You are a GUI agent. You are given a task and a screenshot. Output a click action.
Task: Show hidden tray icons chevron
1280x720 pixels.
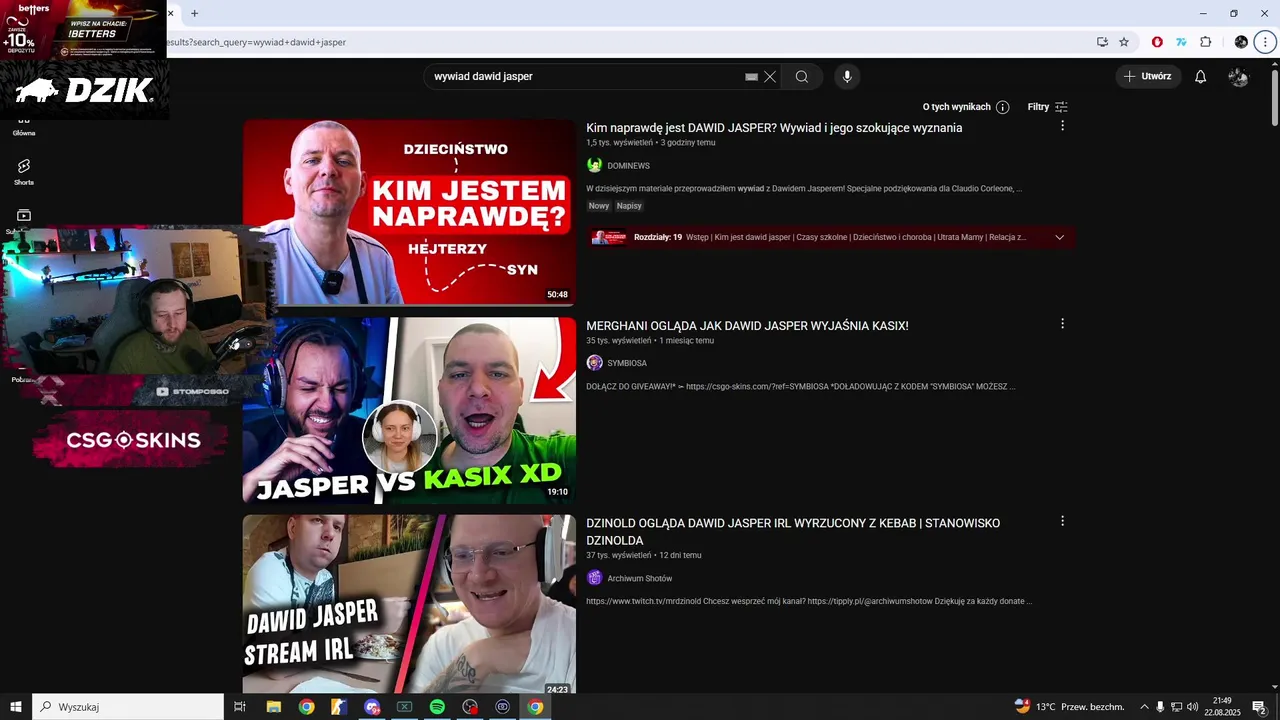(1144, 707)
